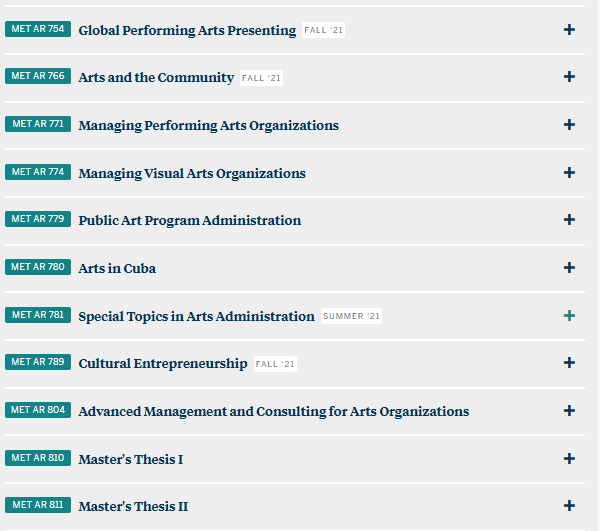This screenshot has width=600, height=531.
Task: Click plus icon for Master's Thesis II
Action: coord(569,505)
